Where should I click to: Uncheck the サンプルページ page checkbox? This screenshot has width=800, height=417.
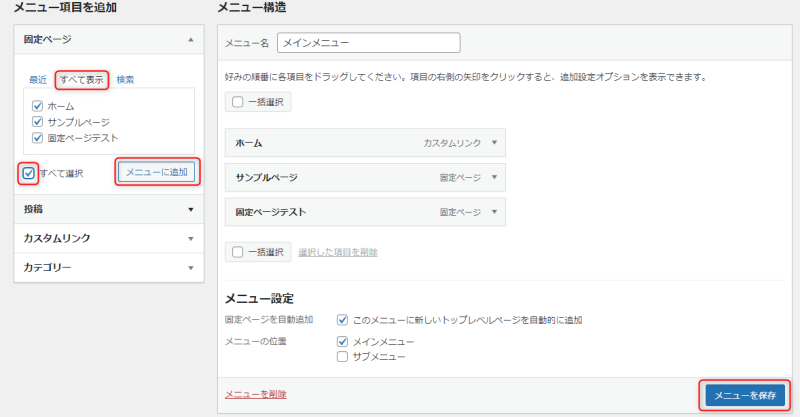coord(38,122)
